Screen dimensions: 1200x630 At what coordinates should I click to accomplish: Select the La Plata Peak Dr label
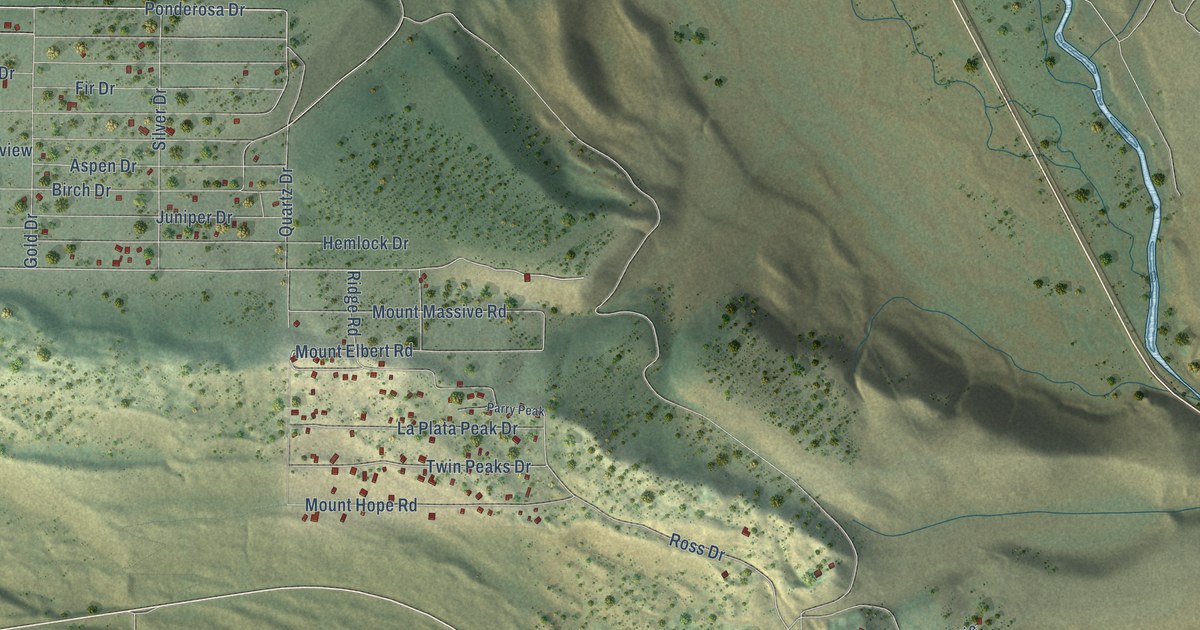457,428
